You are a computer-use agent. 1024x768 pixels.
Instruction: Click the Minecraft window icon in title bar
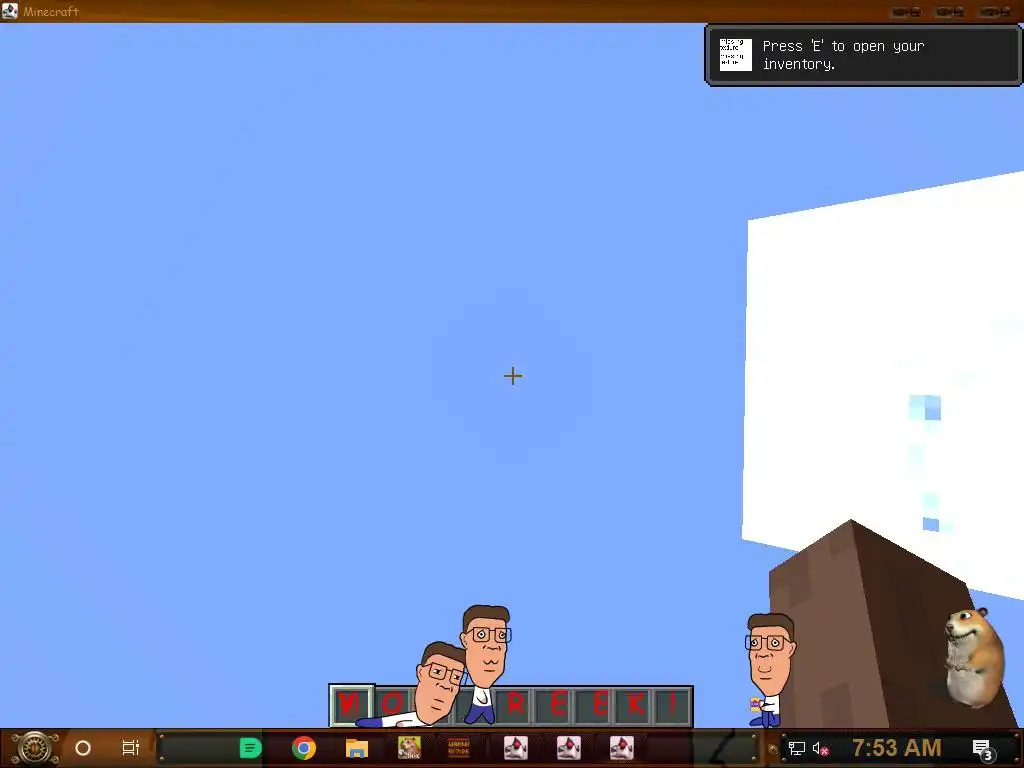pos(10,10)
